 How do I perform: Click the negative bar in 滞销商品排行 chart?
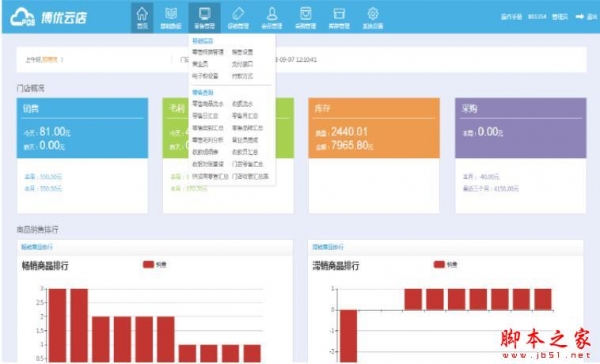(x=348, y=336)
